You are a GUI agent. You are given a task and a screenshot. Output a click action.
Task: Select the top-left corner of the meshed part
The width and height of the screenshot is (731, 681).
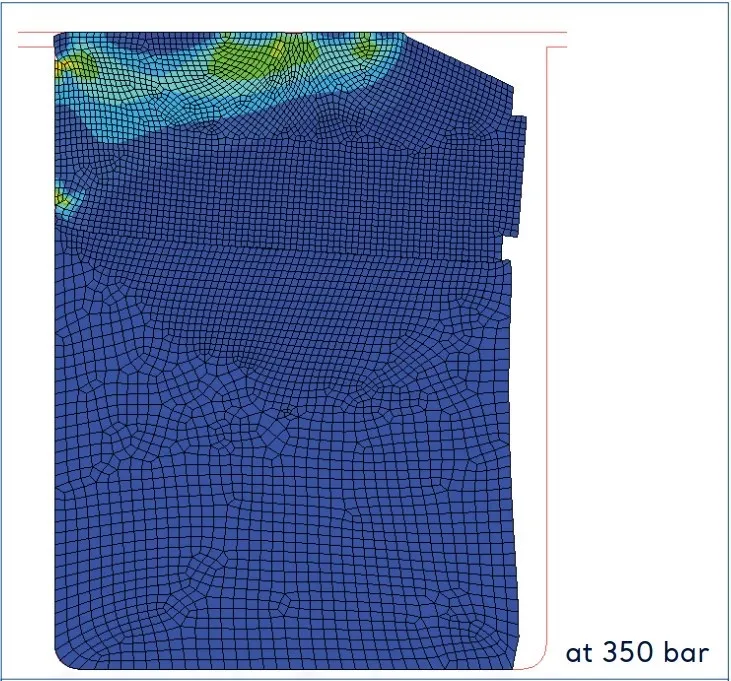58,36
